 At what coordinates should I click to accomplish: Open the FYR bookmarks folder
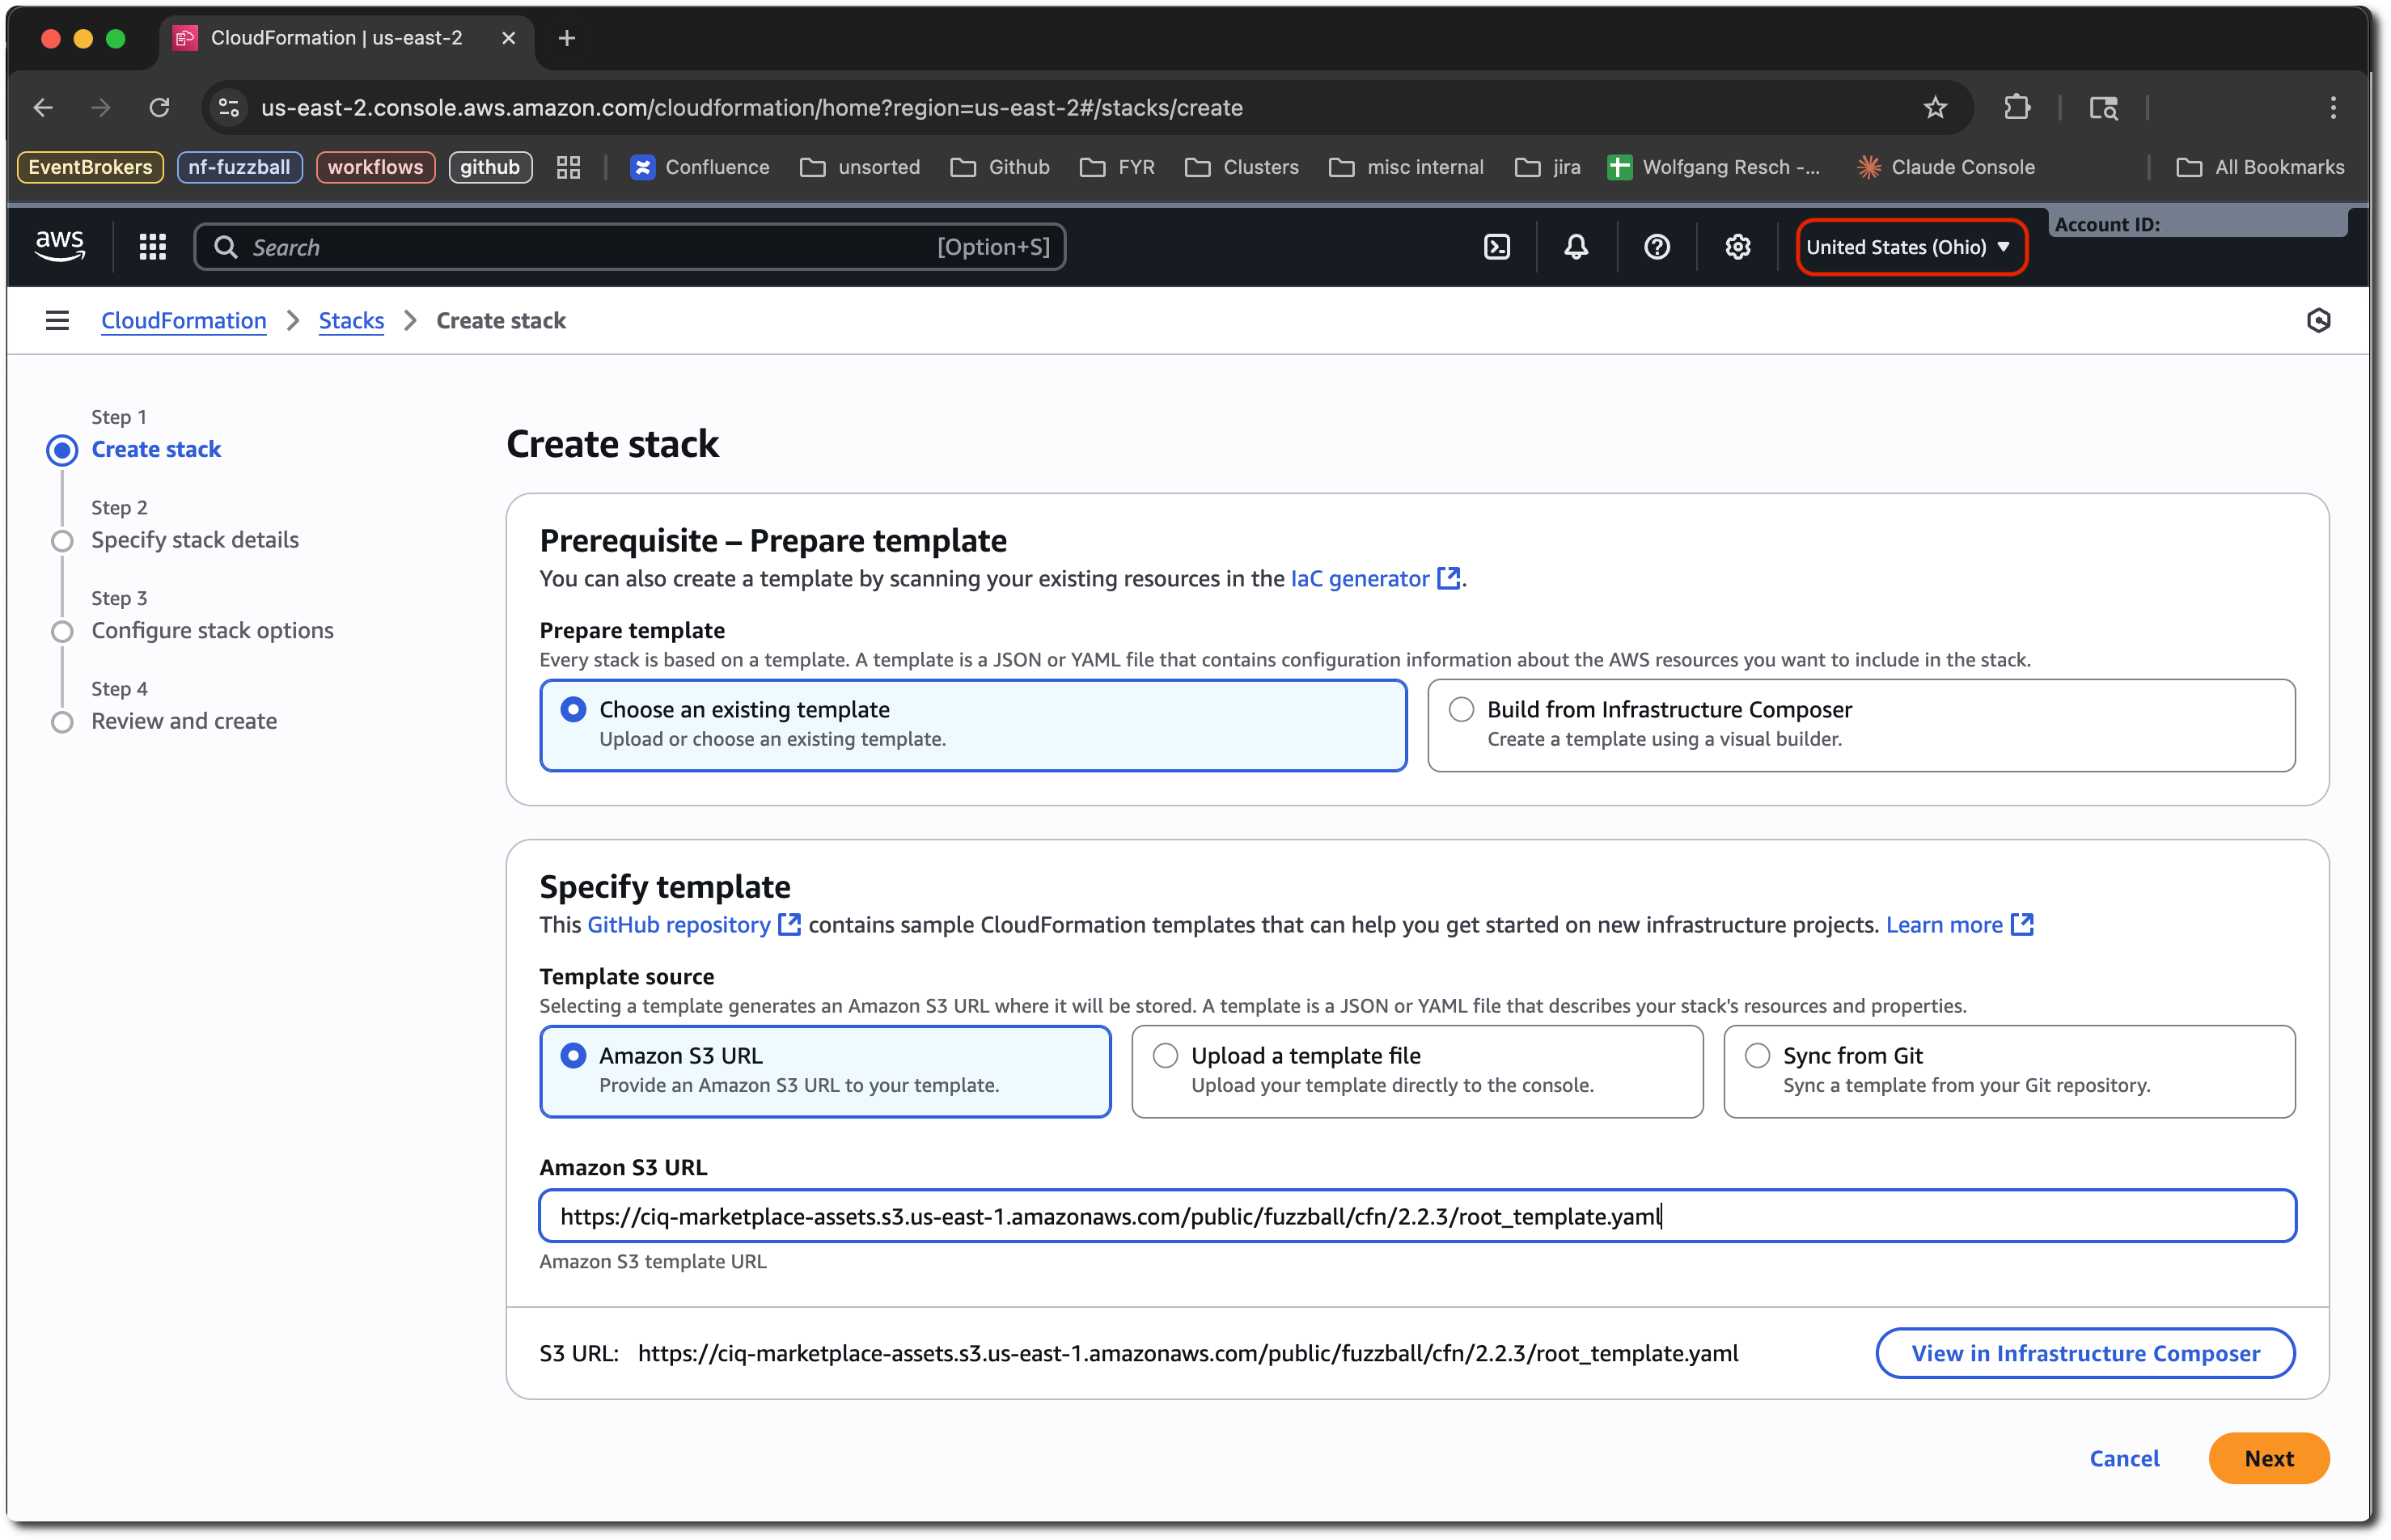[1118, 167]
